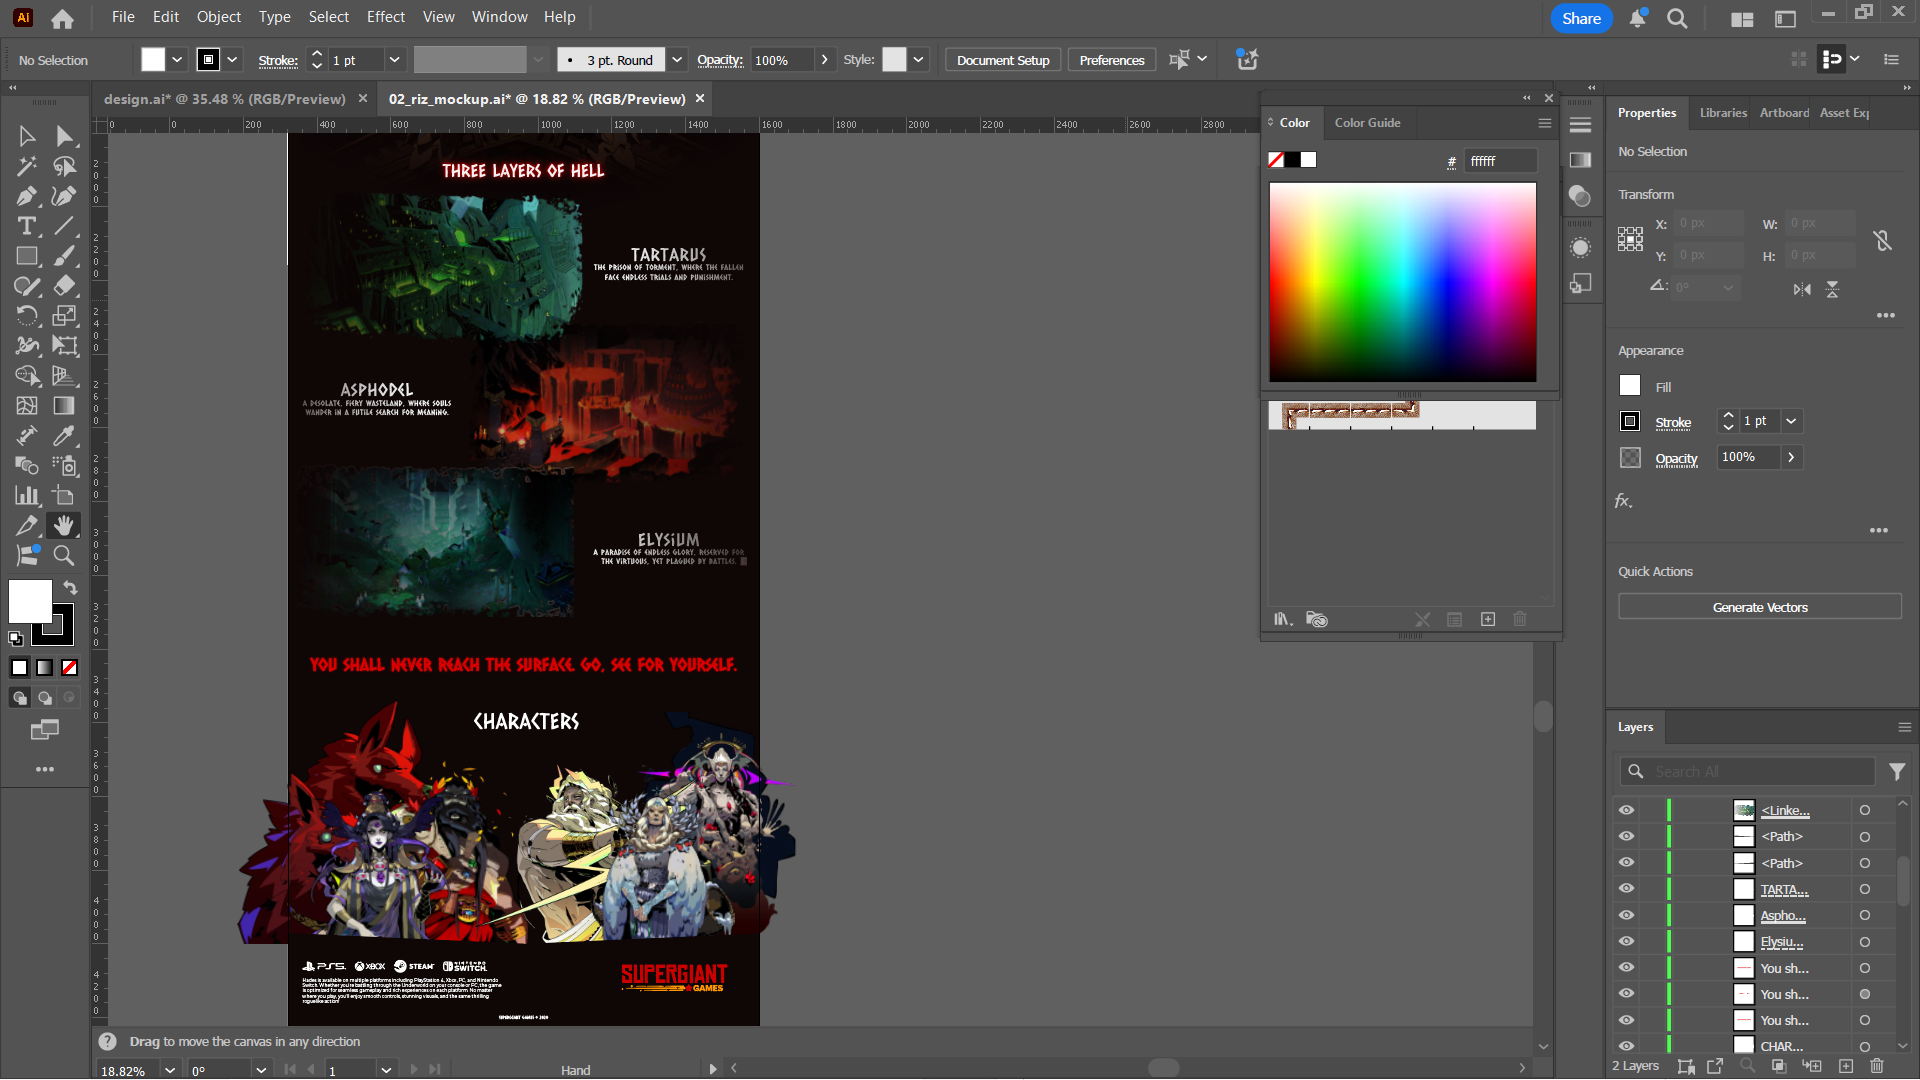This screenshot has height=1080, width=1920.
Task: Toggle visibility of Aspho... layer
Action: coord(1626,915)
